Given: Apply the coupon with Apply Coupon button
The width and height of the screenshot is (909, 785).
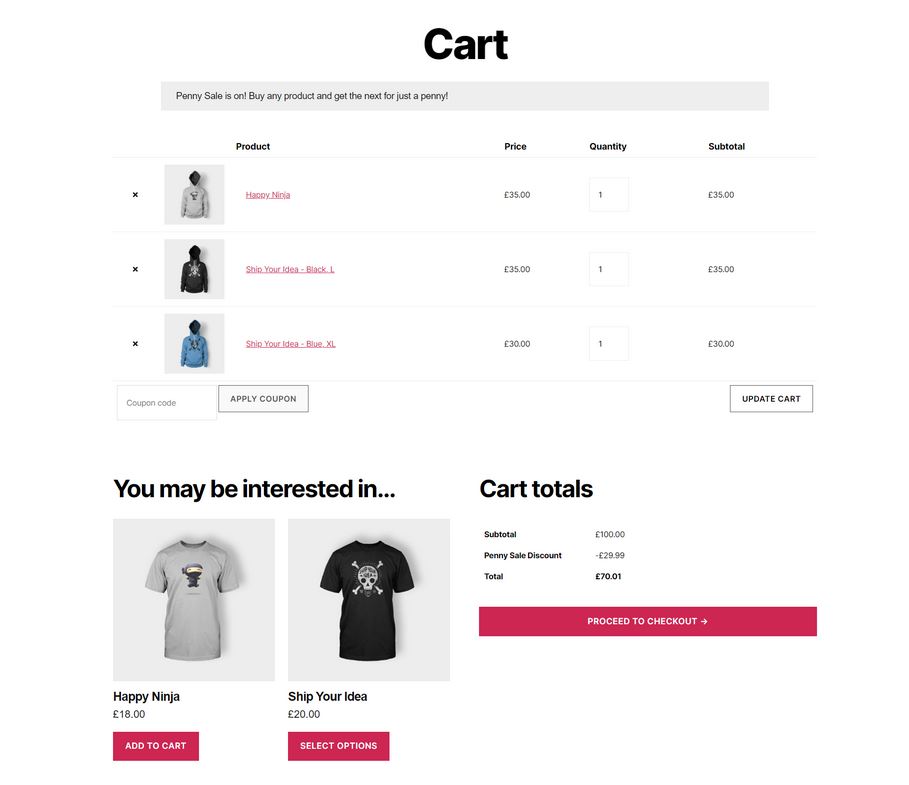Looking at the screenshot, I should click(x=263, y=399).
